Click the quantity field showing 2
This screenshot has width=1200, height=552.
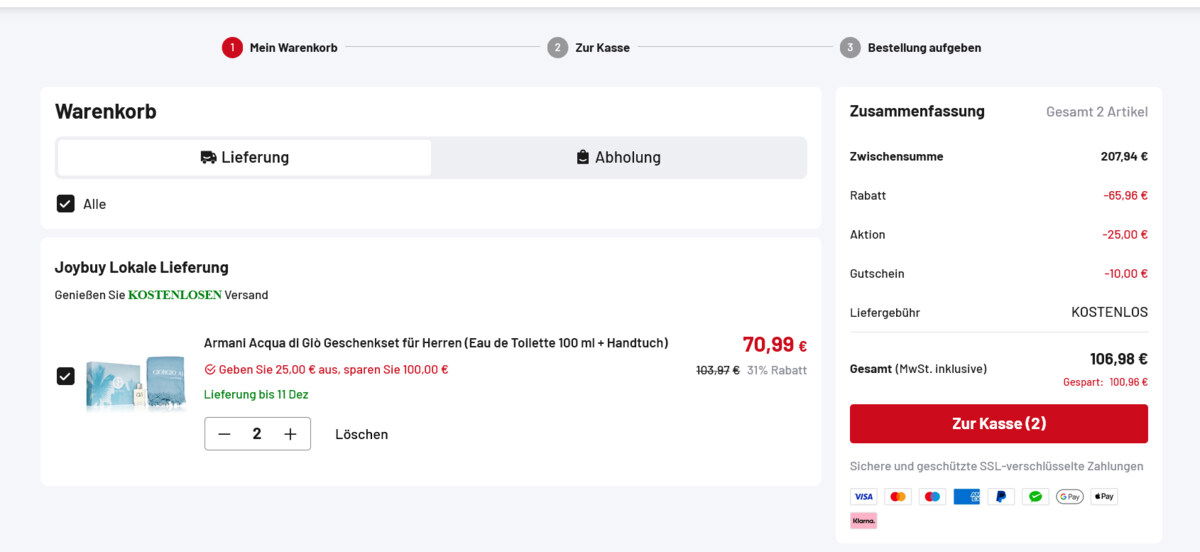(x=257, y=434)
